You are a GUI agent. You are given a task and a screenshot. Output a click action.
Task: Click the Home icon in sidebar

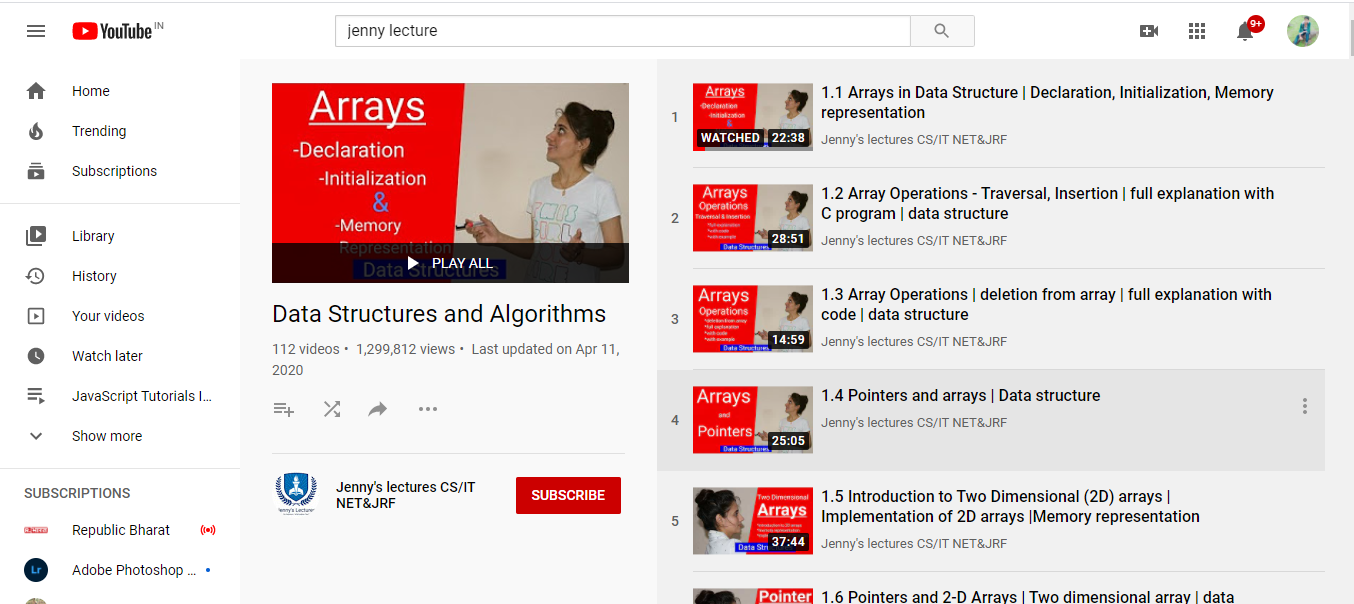coord(36,91)
